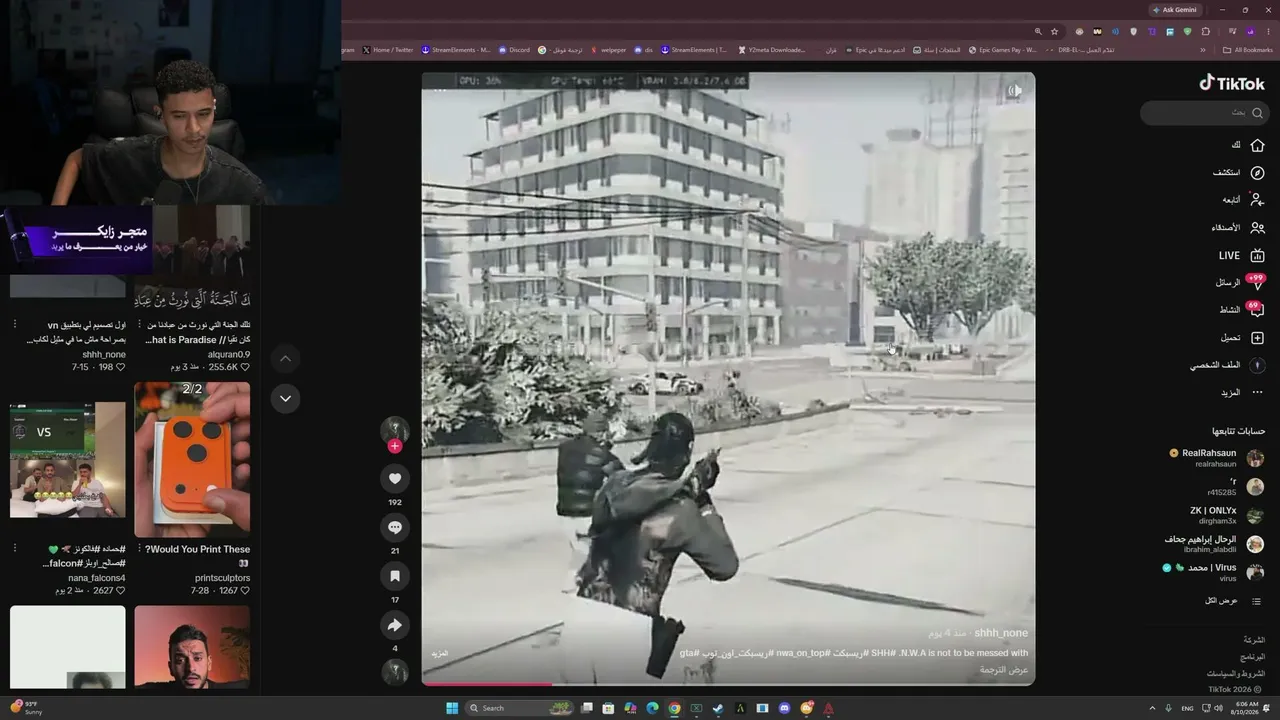Open the spinning sound disc of the video
Viewport: 1280px width, 720px height.
[395, 672]
